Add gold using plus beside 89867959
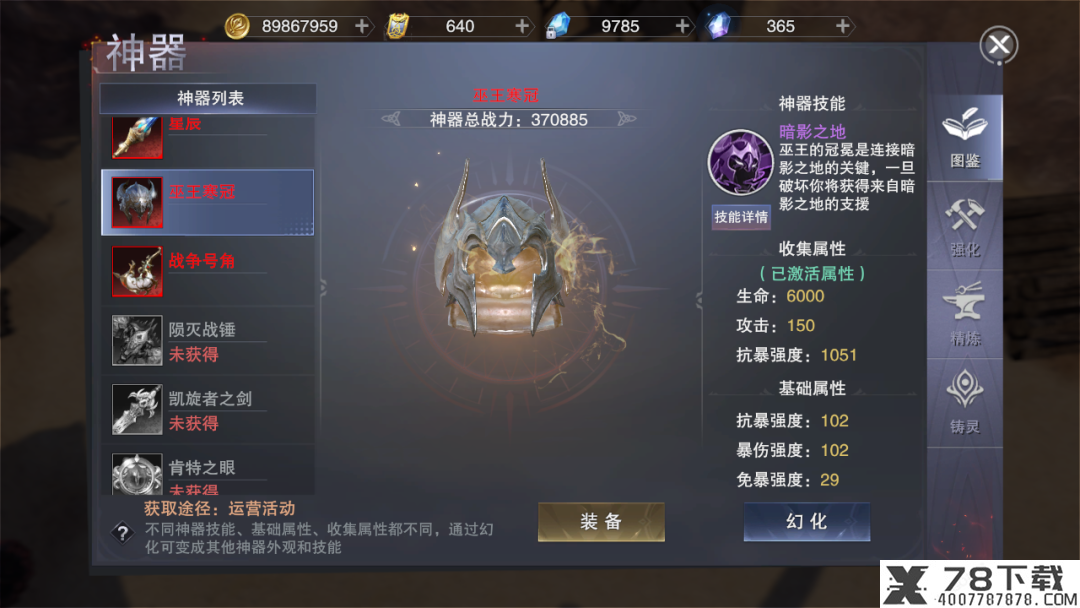1080x608 pixels. [x=362, y=26]
